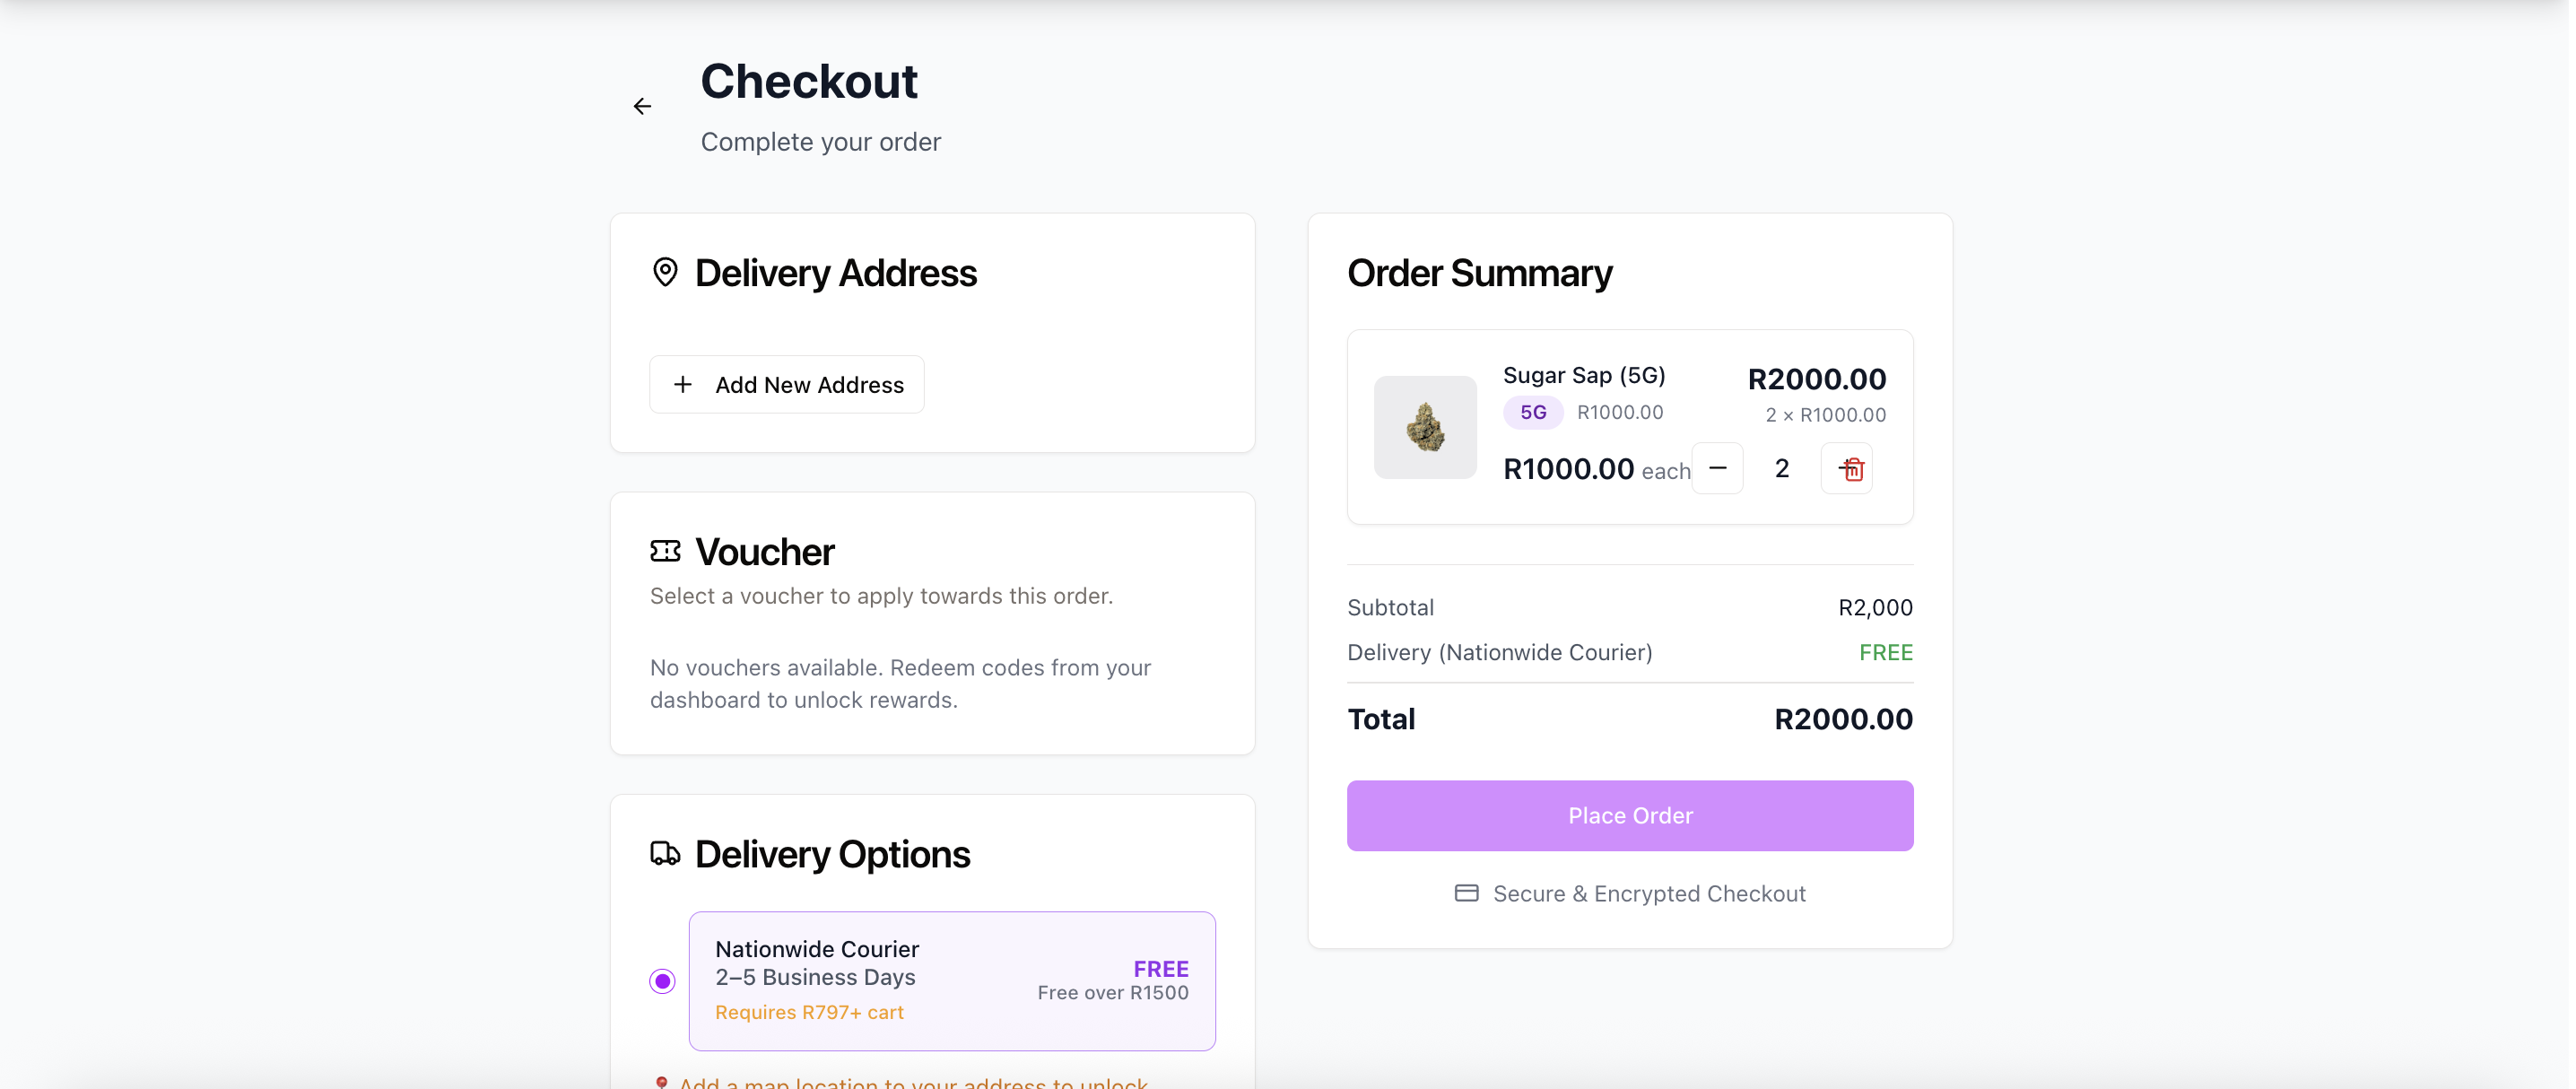This screenshot has height=1089, width=2576.
Task: Click the credit card icon near Secure Checkout
Action: [x=1466, y=893]
